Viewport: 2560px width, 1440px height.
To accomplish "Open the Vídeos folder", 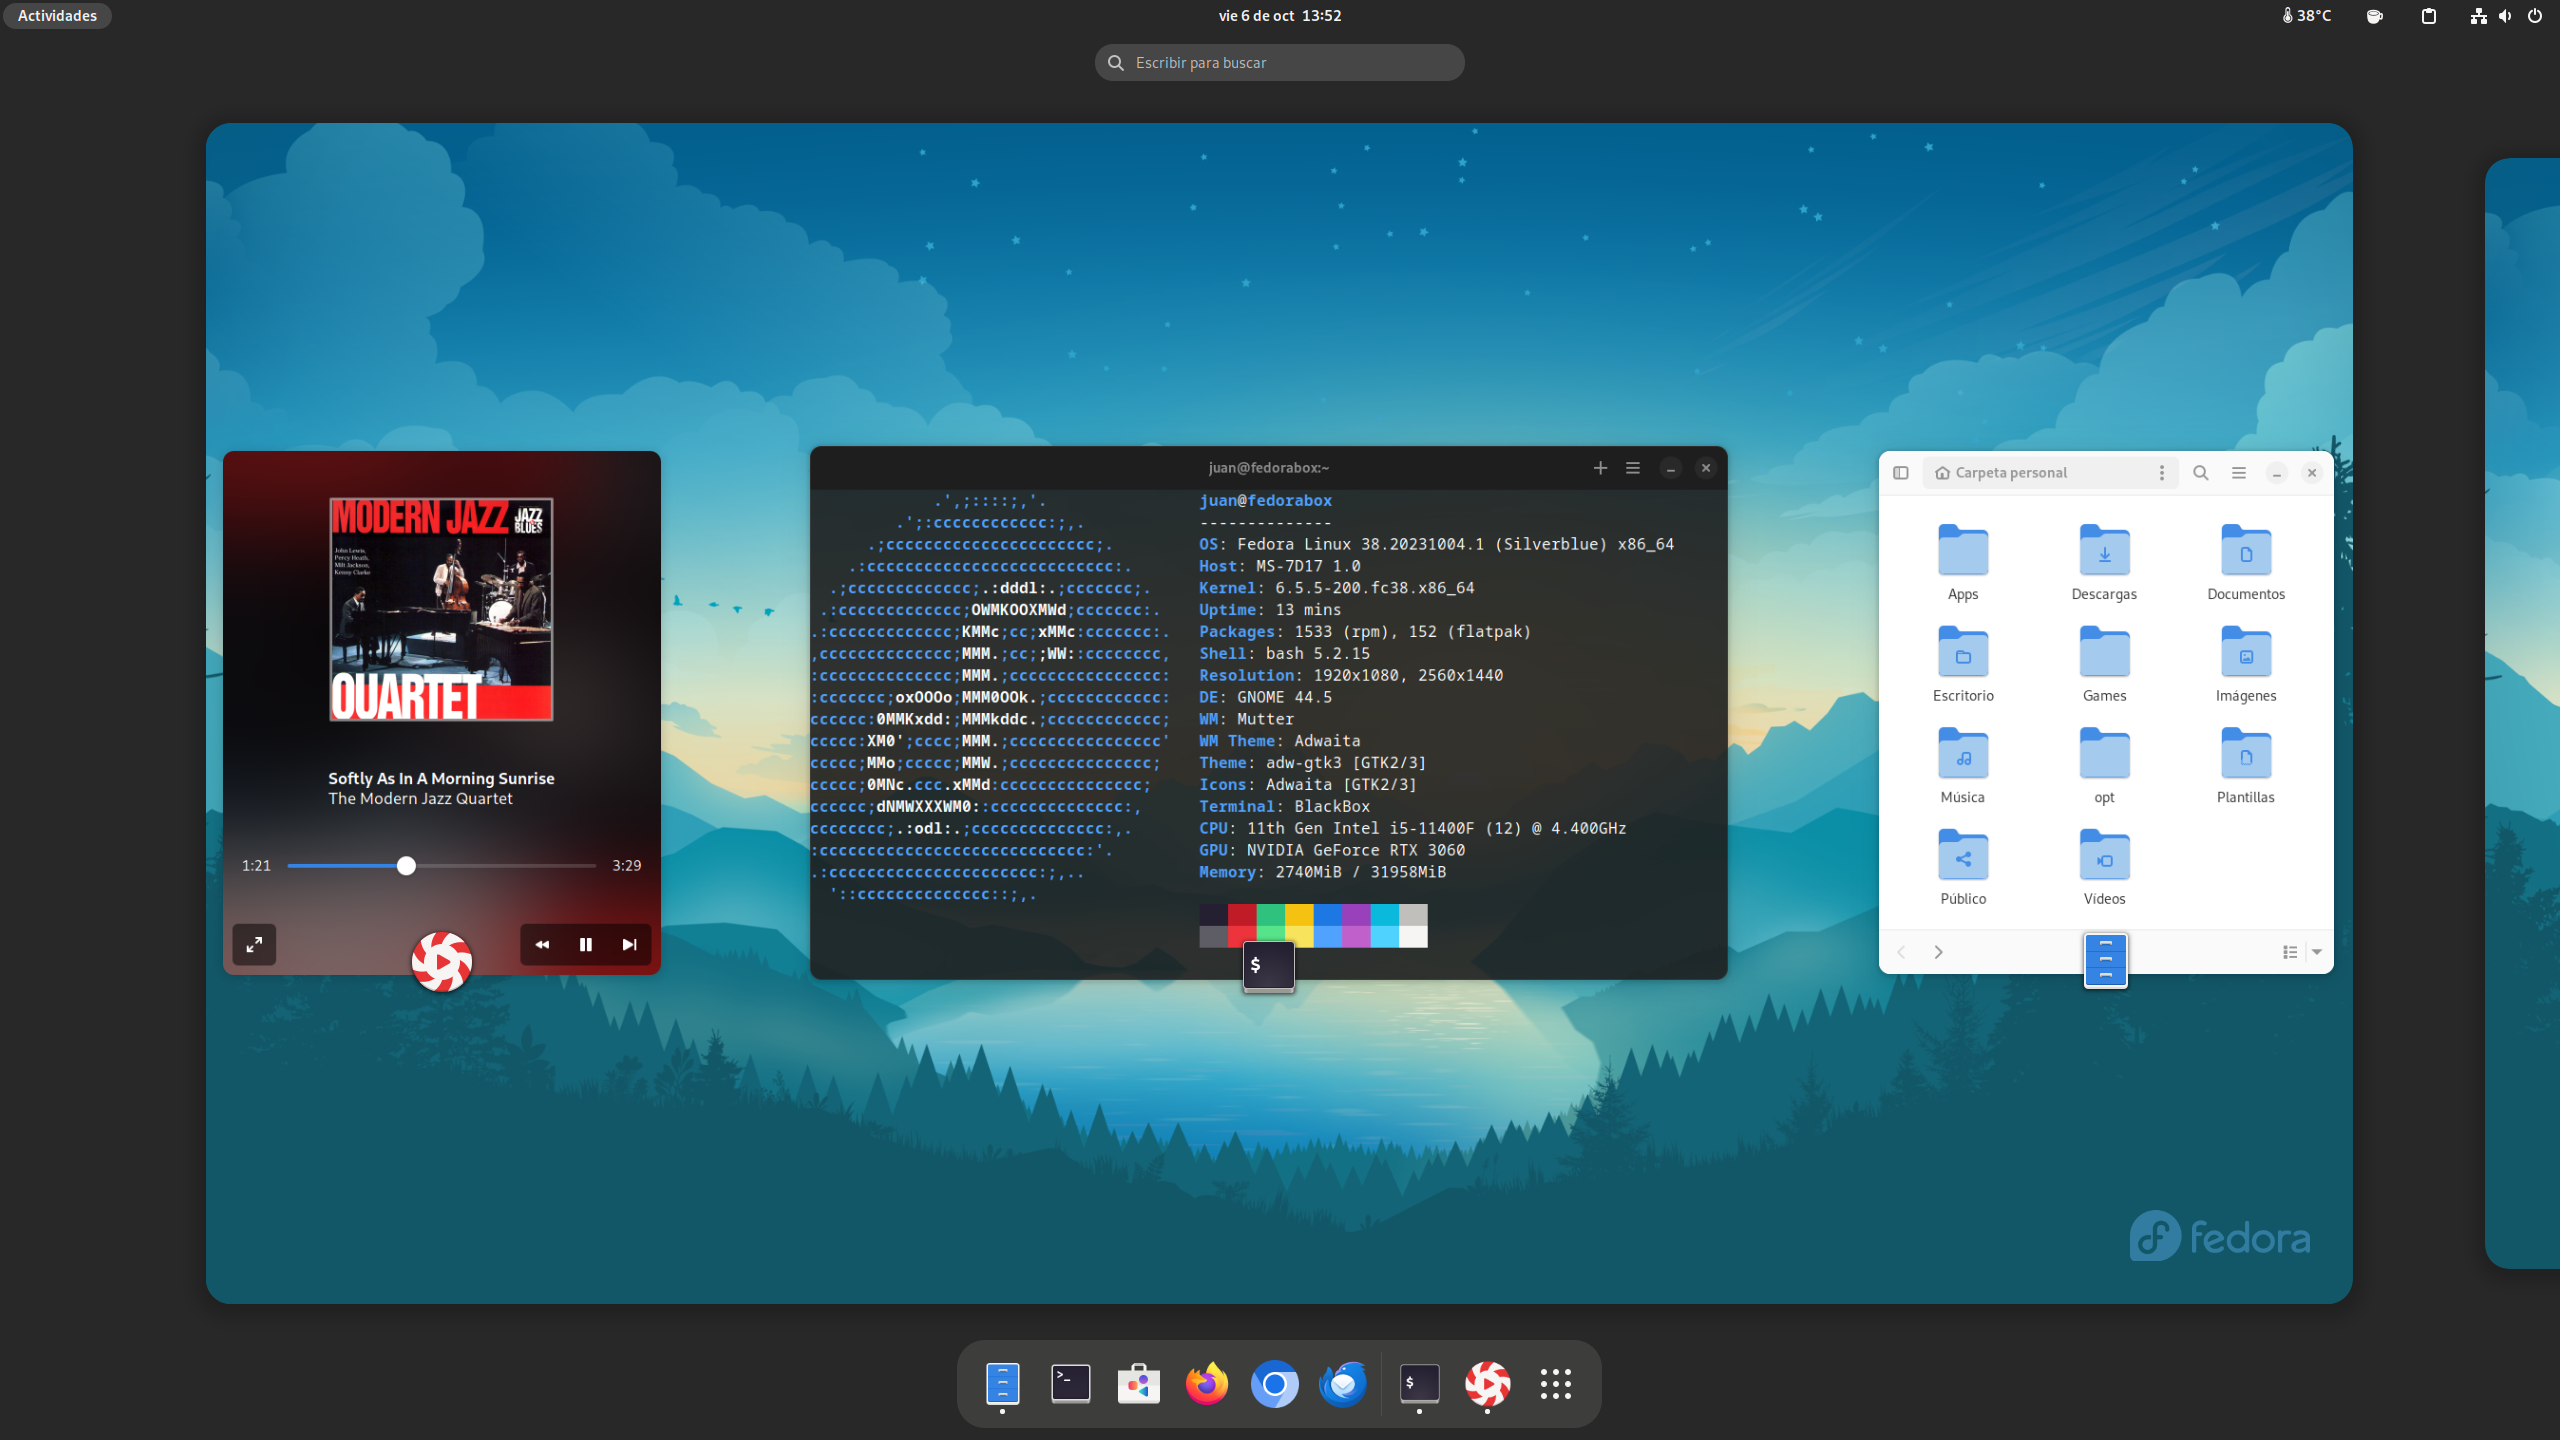I will coord(2104,868).
